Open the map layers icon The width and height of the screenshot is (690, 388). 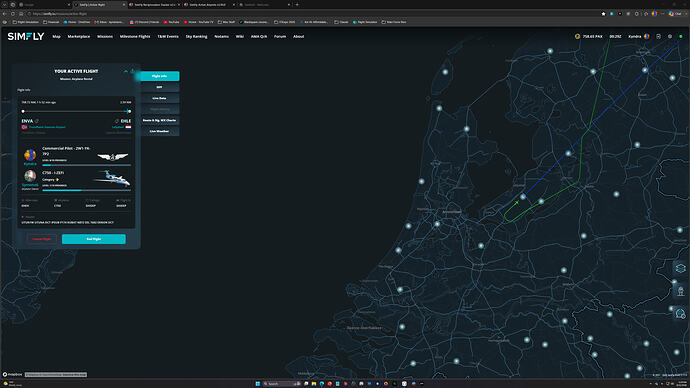click(x=680, y=268)
